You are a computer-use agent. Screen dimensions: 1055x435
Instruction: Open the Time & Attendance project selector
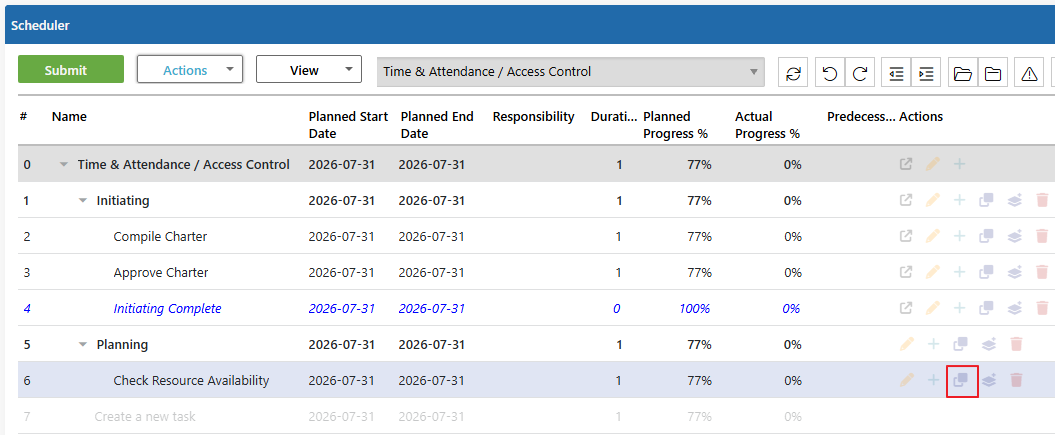571,71
